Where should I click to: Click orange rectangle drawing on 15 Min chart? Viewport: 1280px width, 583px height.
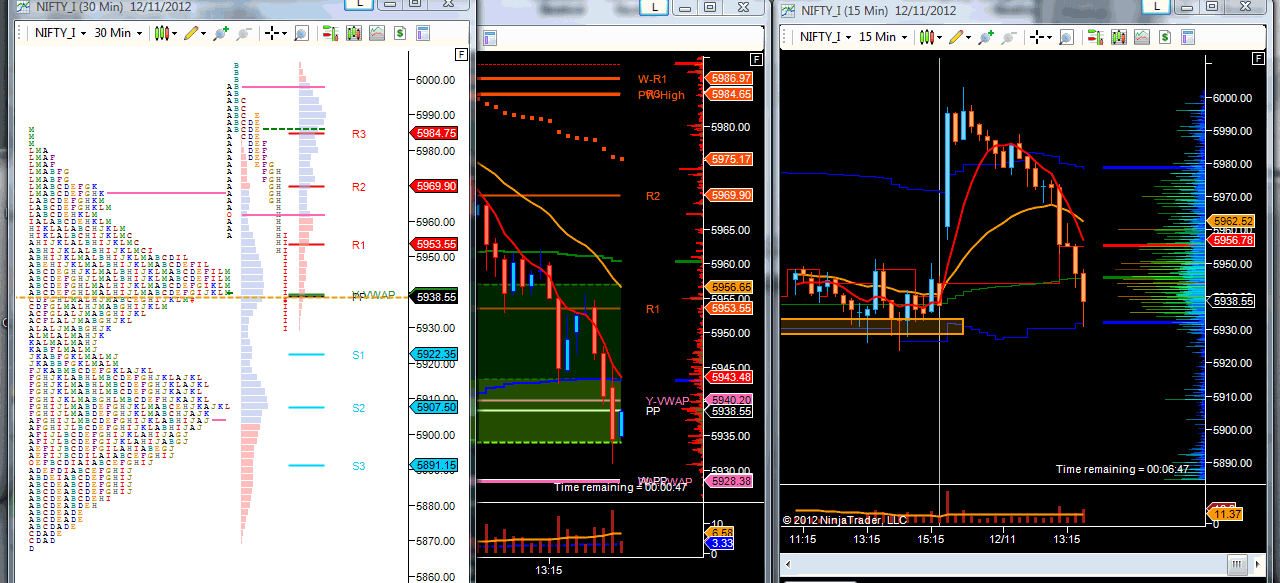(x=871, y=326)
